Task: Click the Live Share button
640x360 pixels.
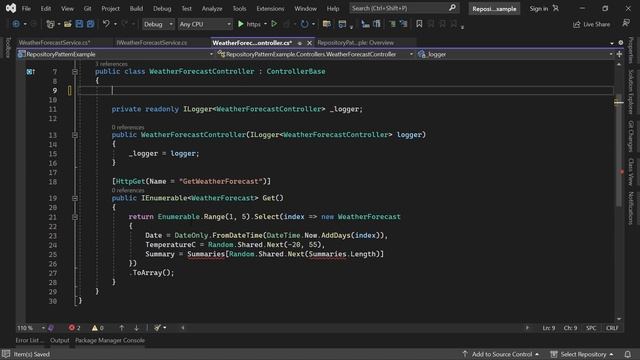Action: click(x=591, y=24)
